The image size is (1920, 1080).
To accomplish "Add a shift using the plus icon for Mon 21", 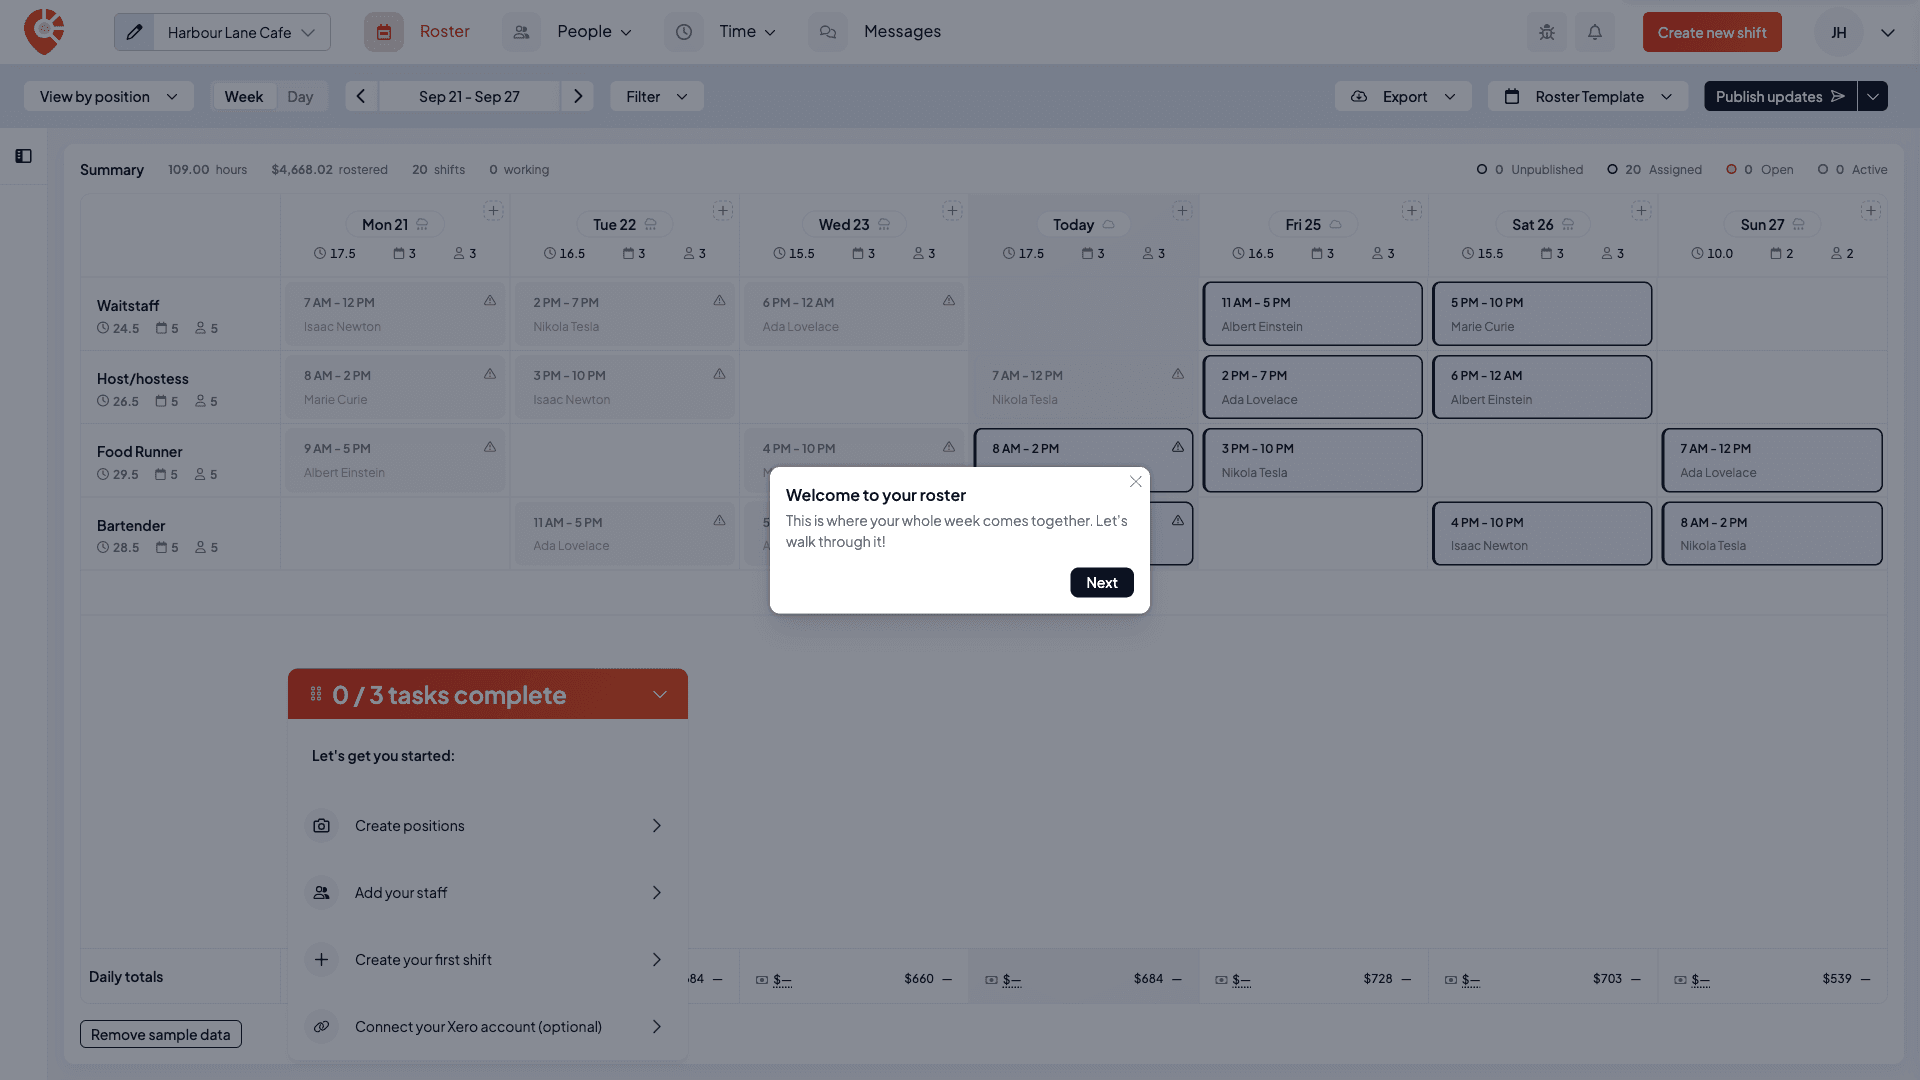I will click(x=493, y=210).
